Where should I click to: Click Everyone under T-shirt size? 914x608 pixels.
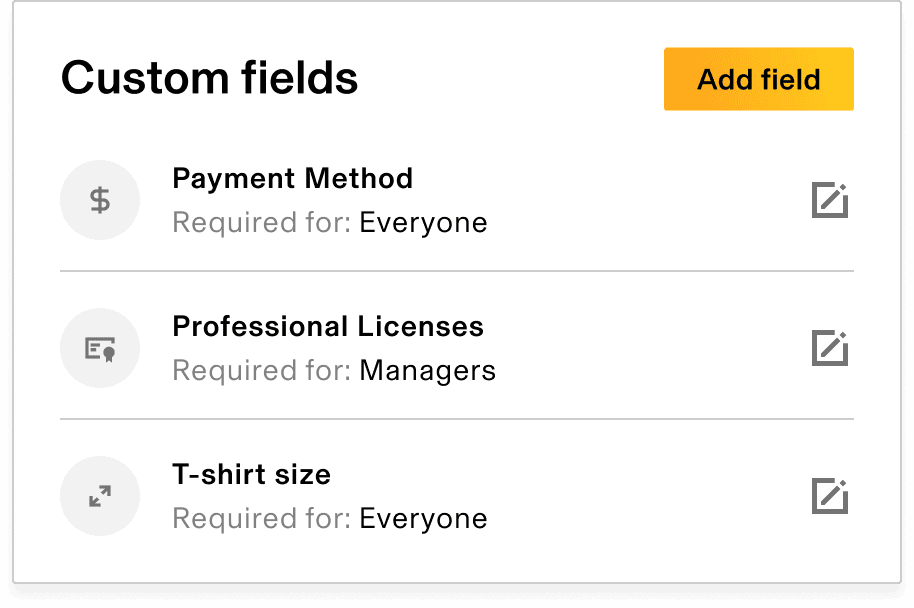423,518
